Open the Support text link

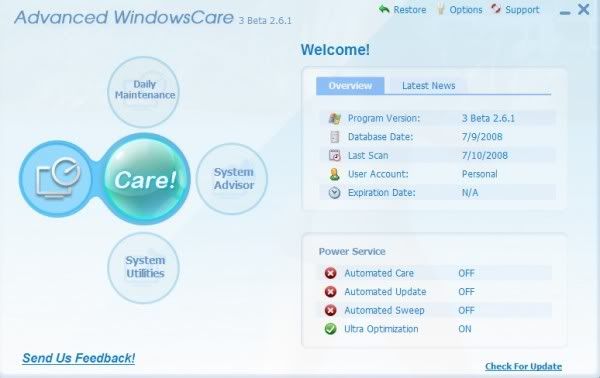(x=522, y=10)
